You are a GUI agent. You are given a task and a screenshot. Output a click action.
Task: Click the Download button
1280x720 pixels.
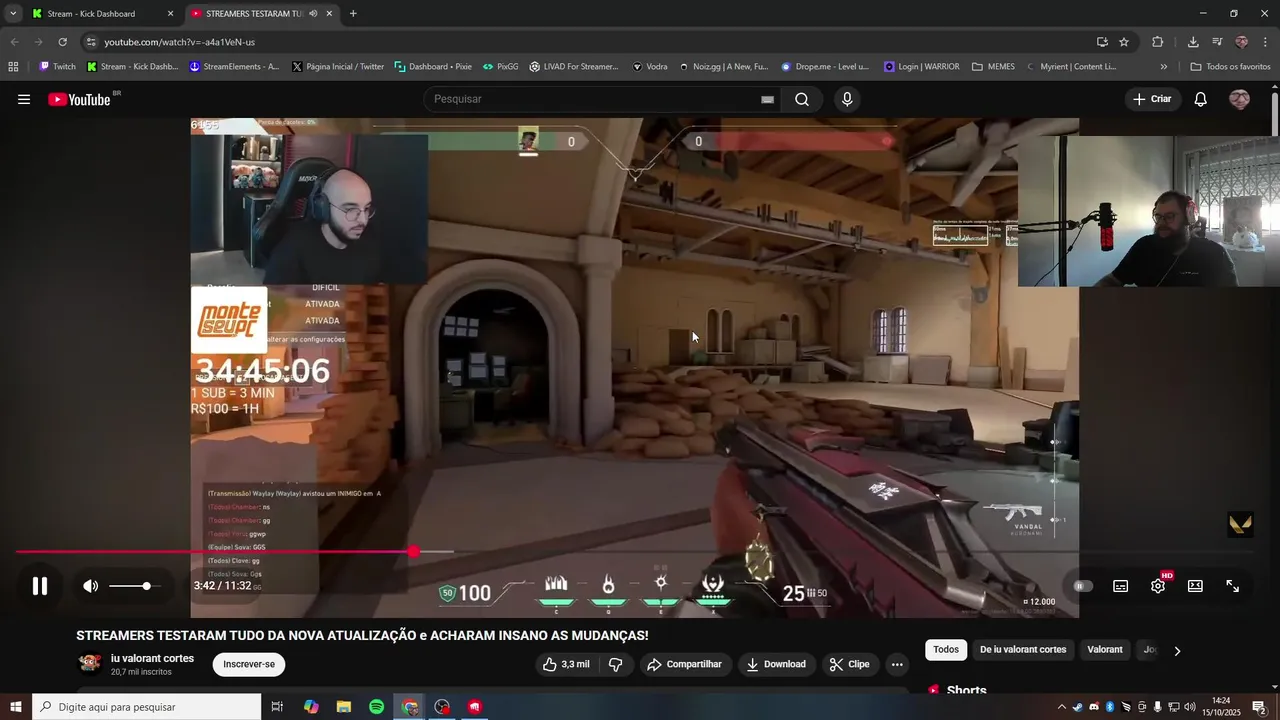(776, 664)
